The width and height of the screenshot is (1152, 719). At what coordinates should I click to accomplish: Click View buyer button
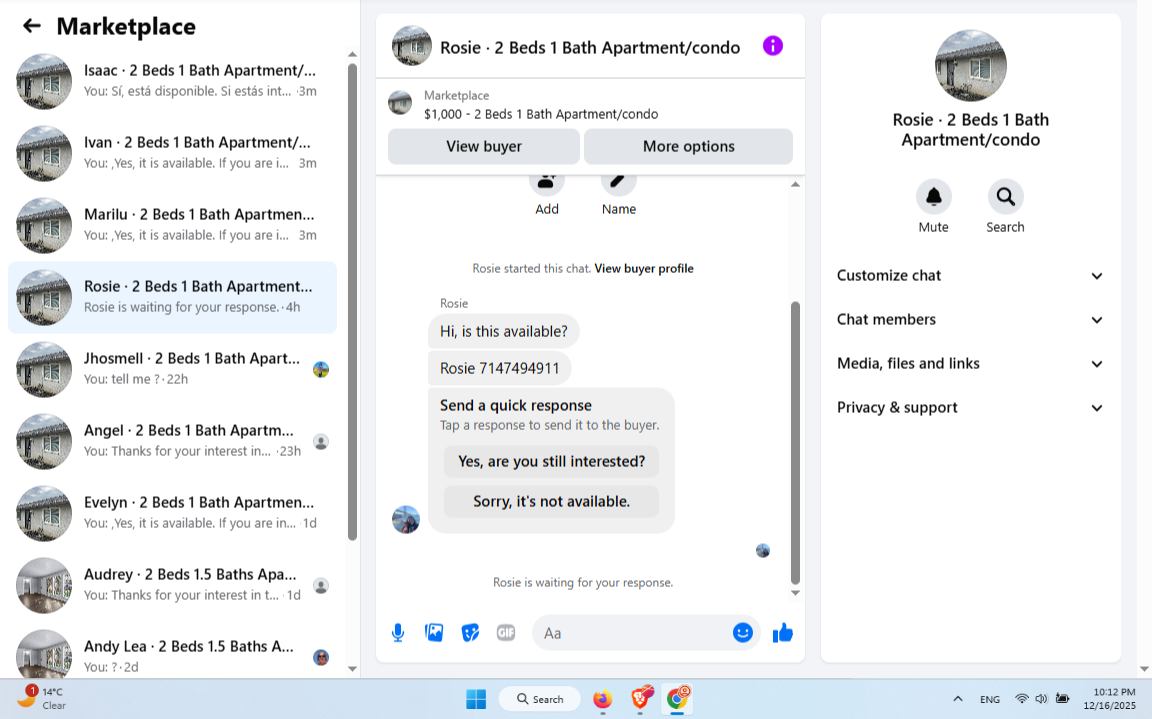click(x=483, y=146)
